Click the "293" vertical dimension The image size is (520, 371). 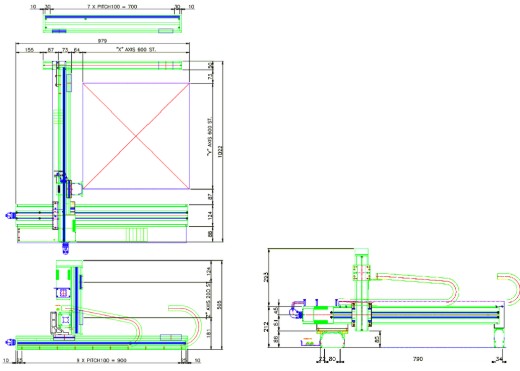(265, 277)
